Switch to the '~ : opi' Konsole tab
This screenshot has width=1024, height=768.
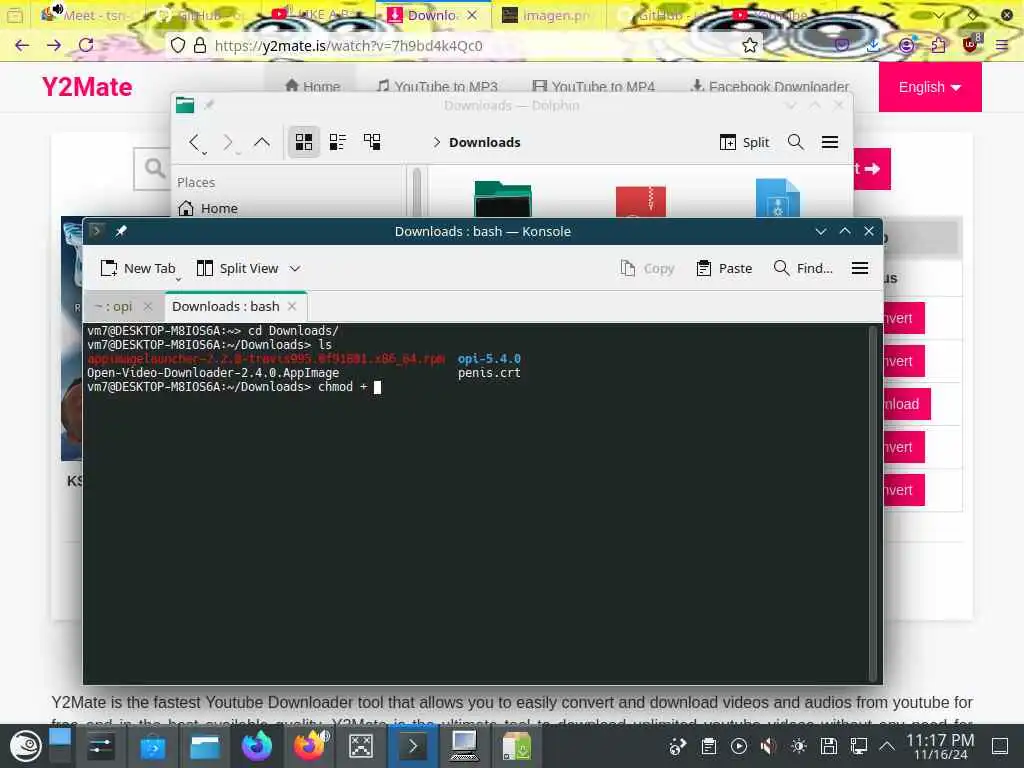(113, 306)
